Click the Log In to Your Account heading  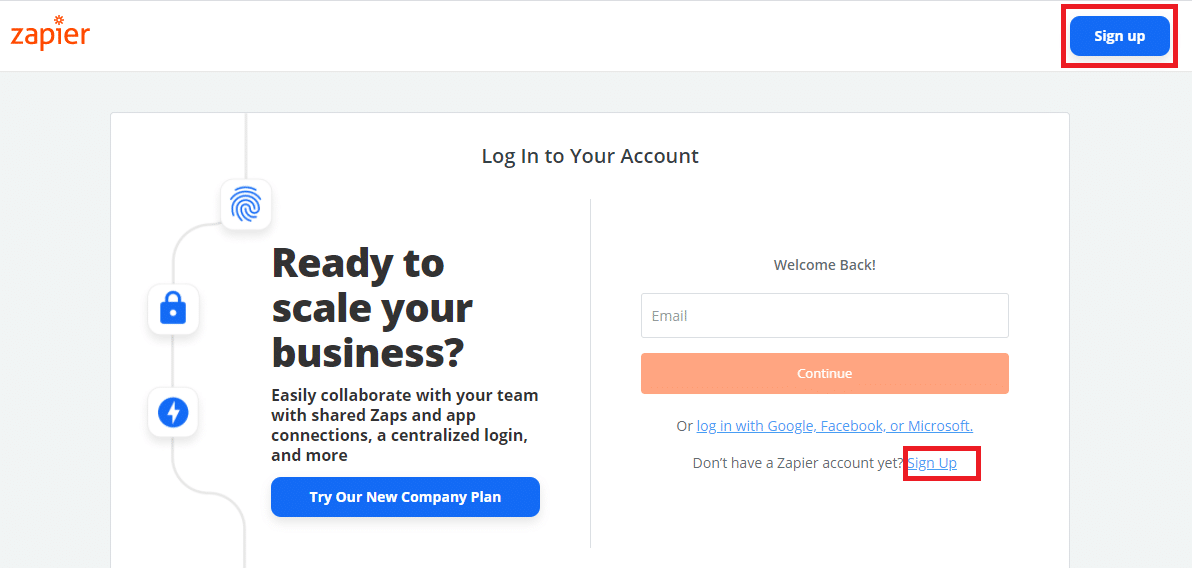[x=590, y=156]
